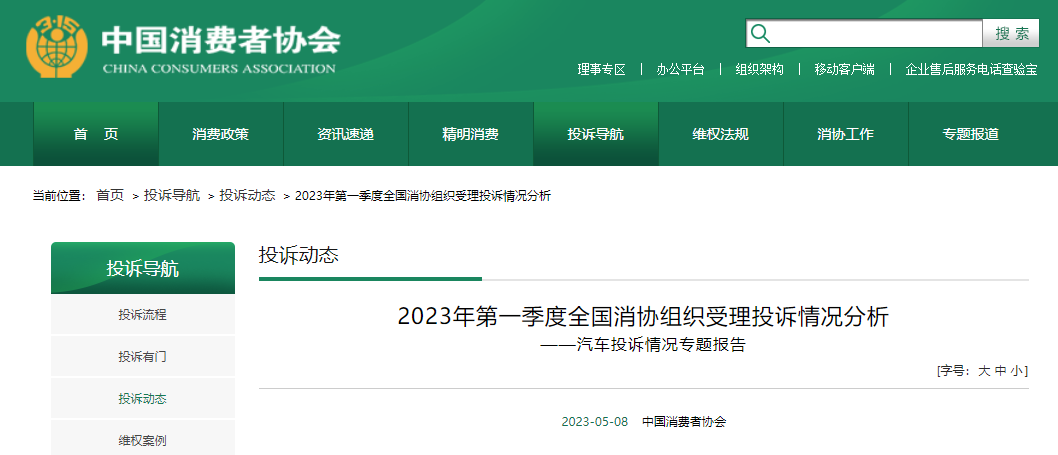Click 投诉导航 in the breadcrumb
1058x455 pixels.
coord(171,195)
